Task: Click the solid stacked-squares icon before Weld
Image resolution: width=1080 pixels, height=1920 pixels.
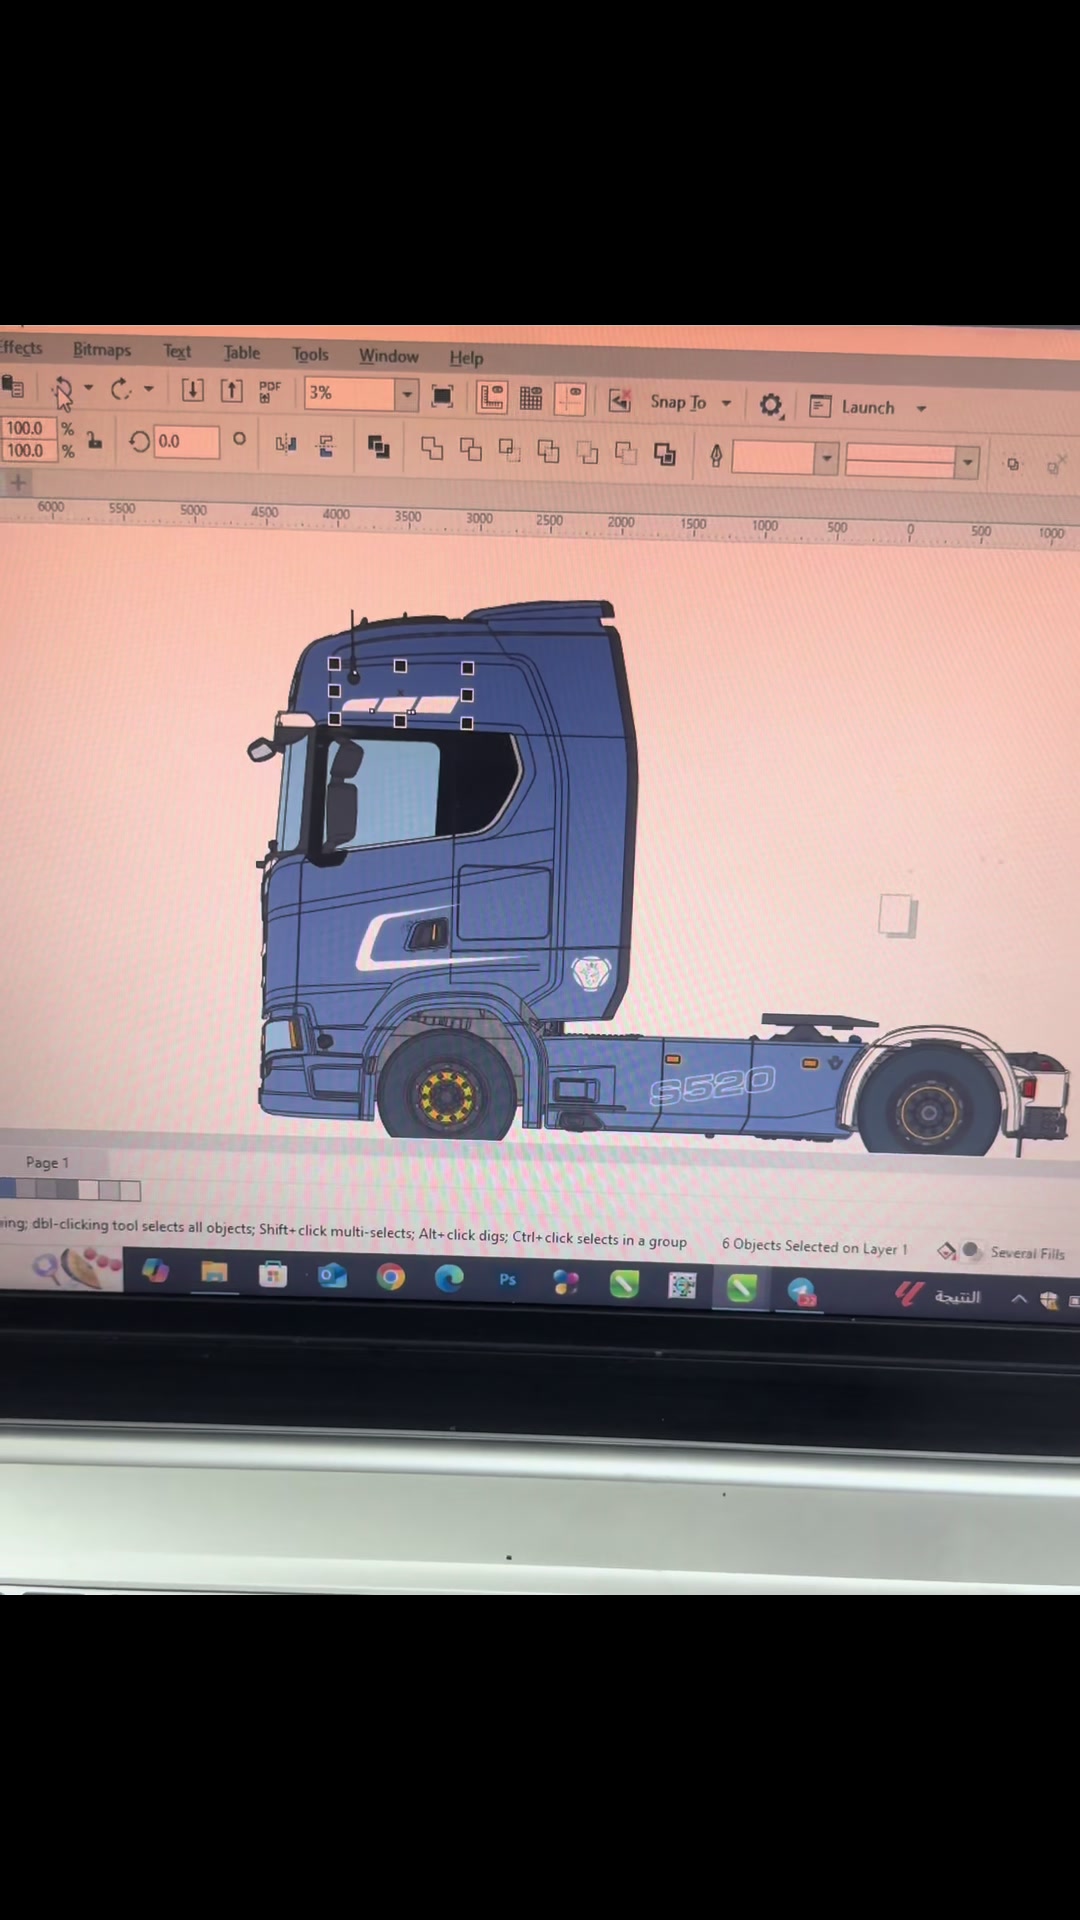Action: 378,447
